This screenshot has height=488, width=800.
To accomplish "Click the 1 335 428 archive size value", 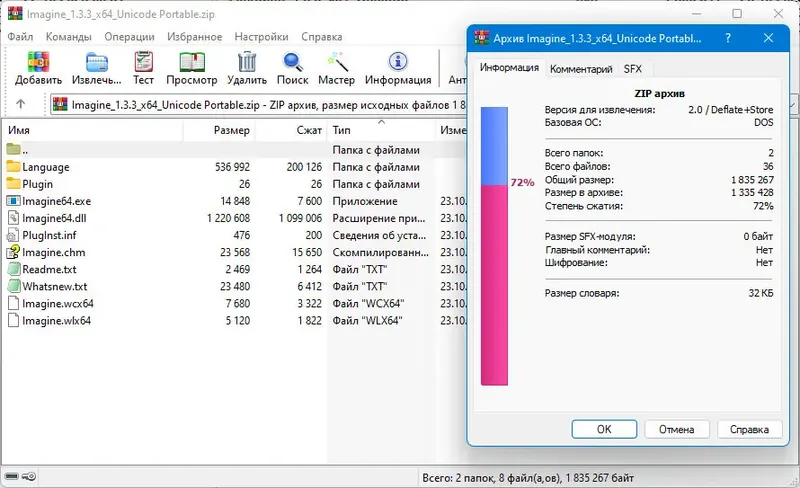I will click(752, 192).
